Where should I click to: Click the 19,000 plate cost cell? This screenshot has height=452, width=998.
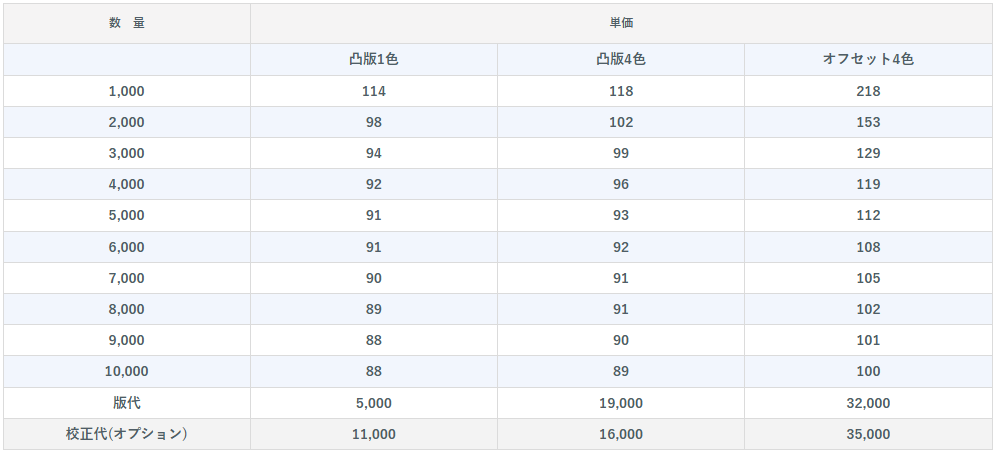pos(621,403)
